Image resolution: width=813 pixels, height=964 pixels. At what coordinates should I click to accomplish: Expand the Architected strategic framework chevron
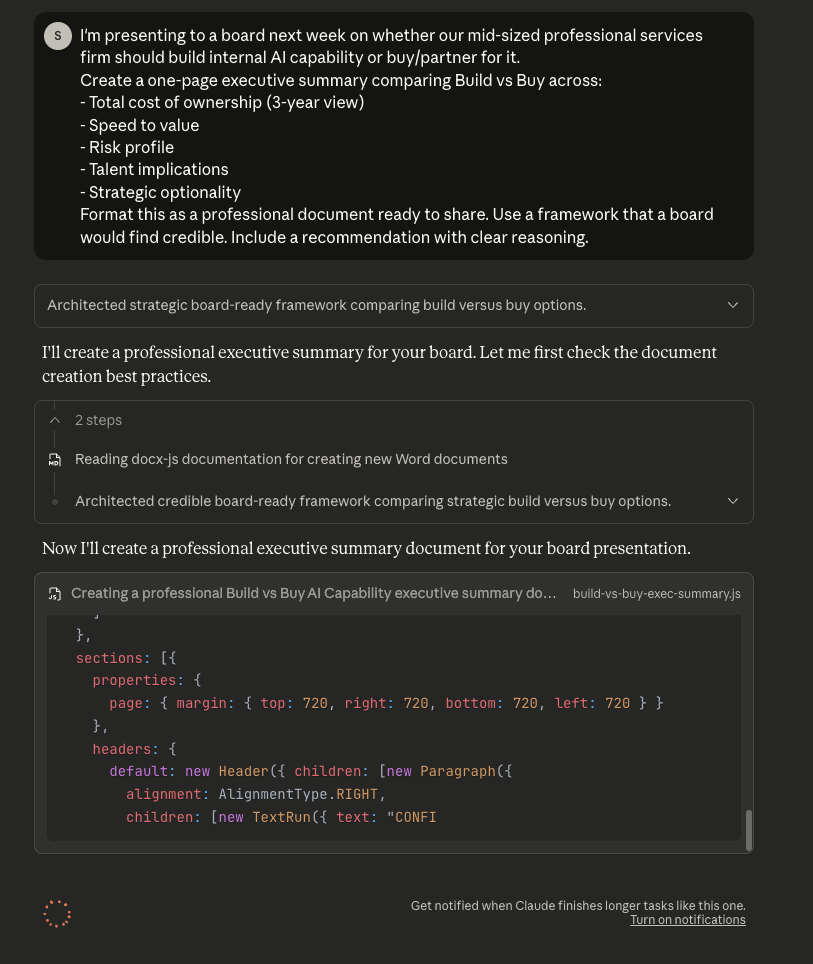click(x=733, y=306)
